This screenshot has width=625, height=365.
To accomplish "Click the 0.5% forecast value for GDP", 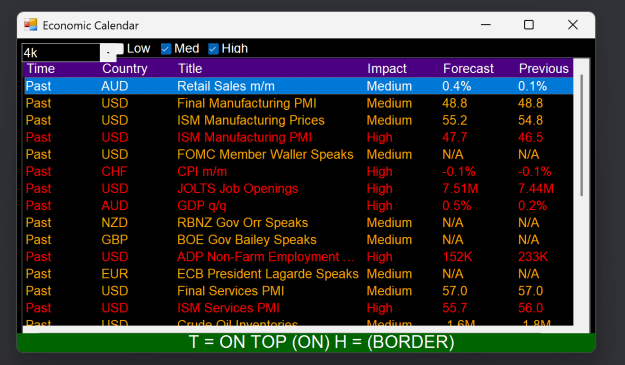I will (x=457, y=206).
